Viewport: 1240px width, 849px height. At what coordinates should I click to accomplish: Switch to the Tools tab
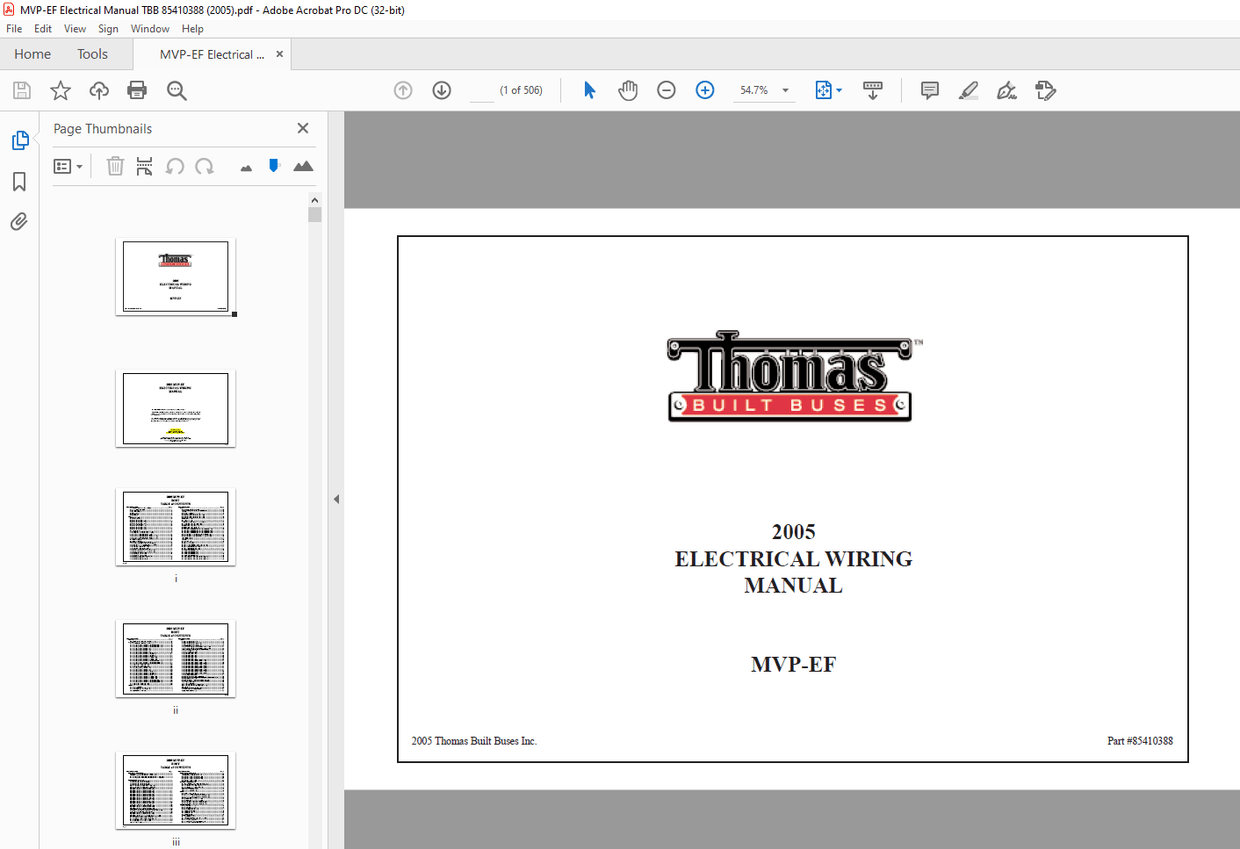coord(92,53)
